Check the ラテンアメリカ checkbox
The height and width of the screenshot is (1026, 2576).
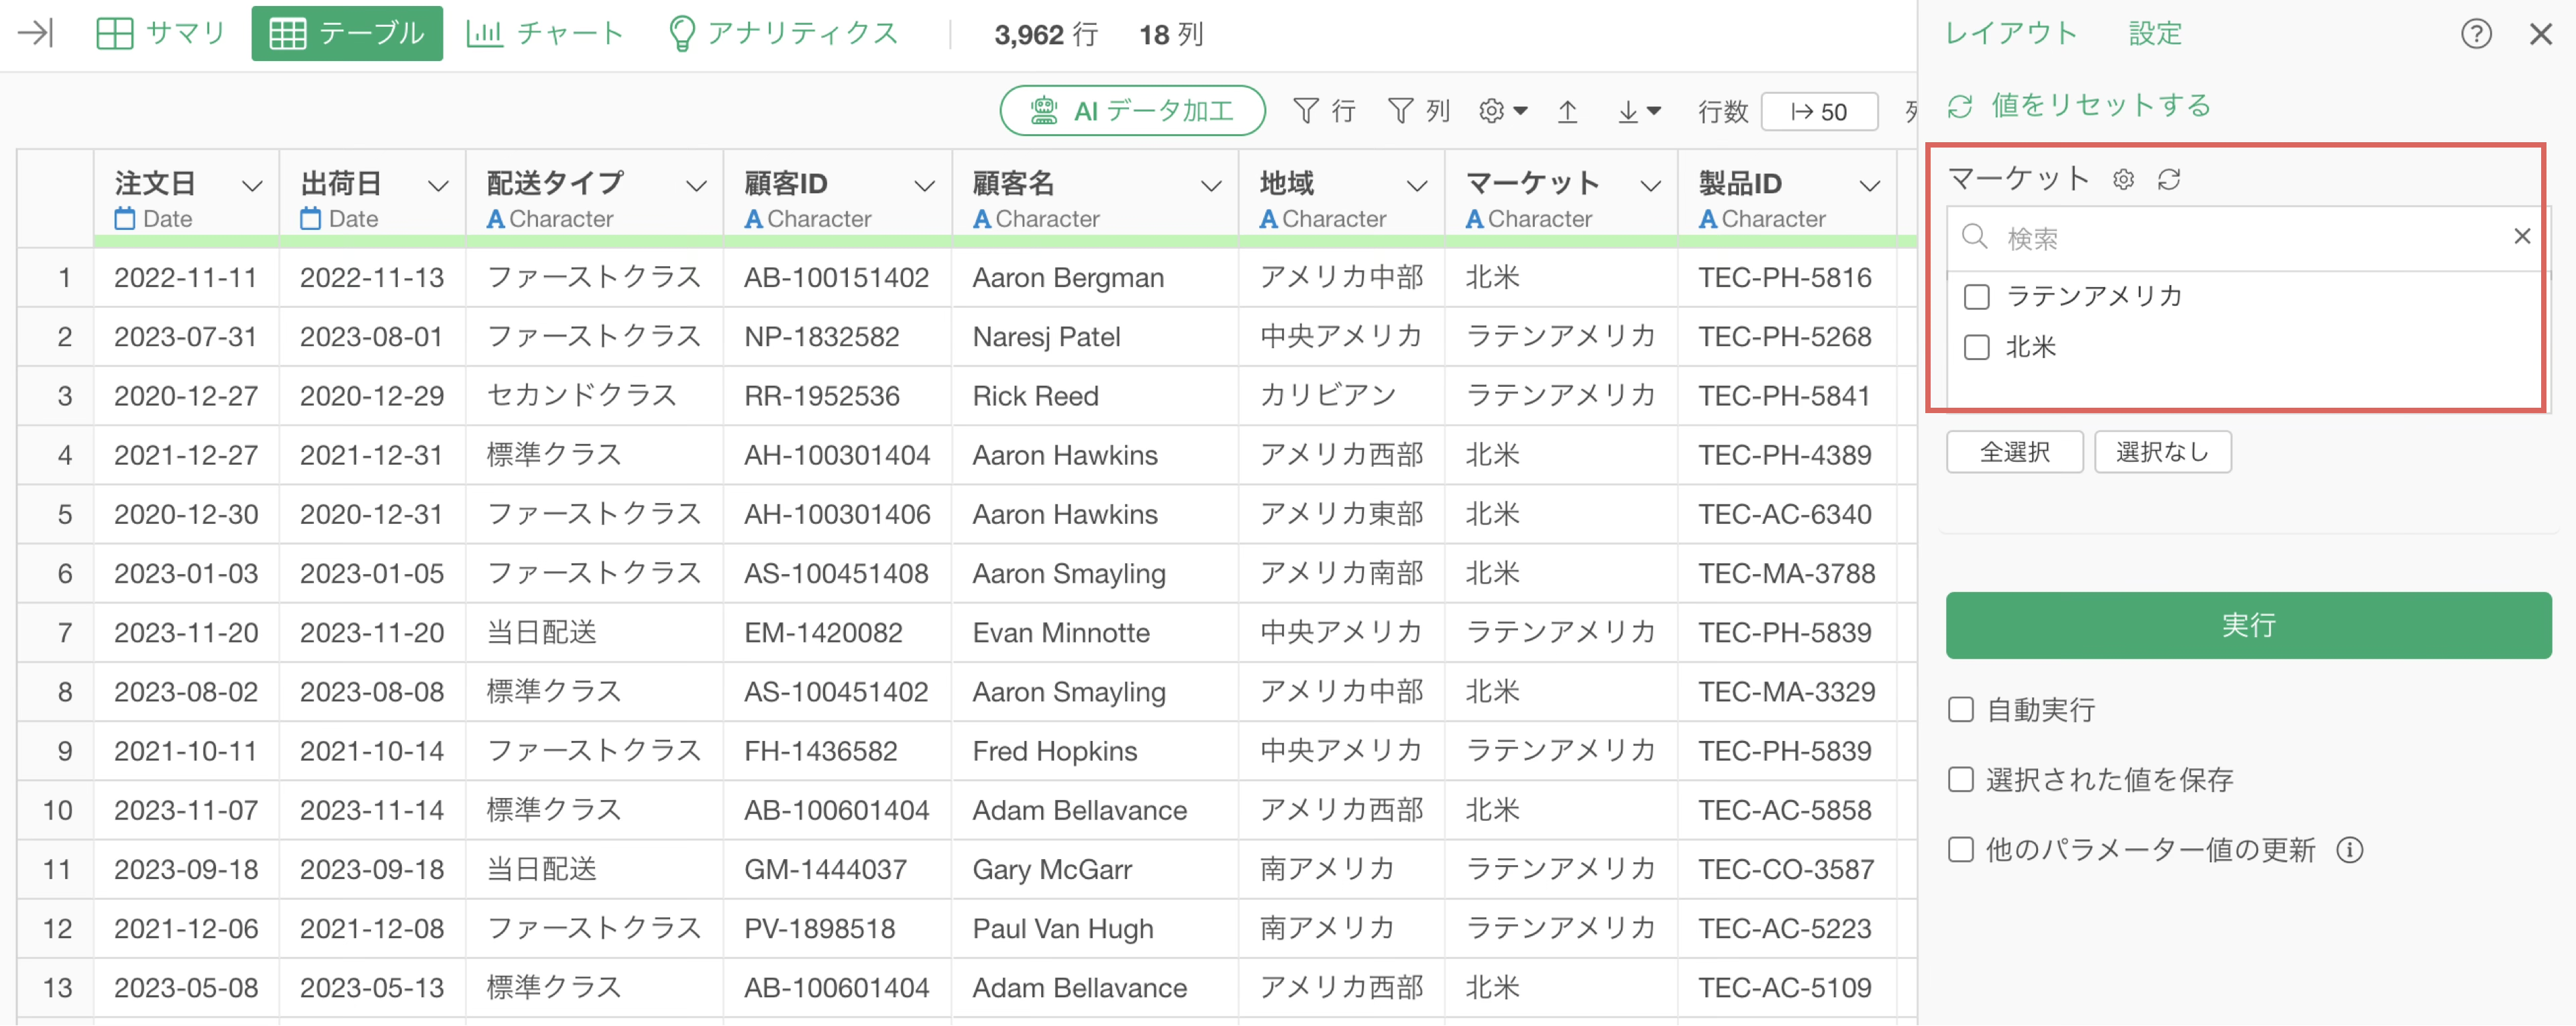(x=1976, y=297)
